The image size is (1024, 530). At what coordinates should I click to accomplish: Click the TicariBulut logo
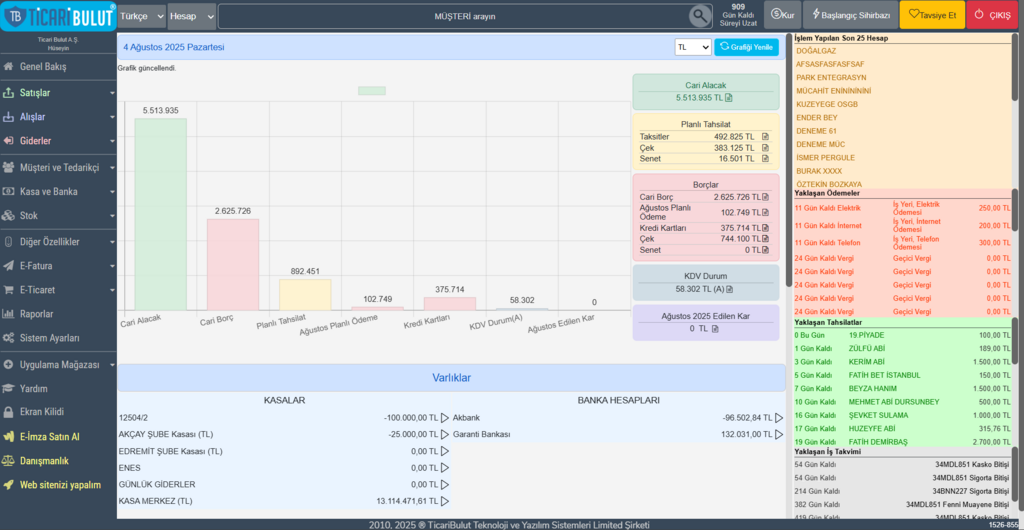tap(57, 16)
